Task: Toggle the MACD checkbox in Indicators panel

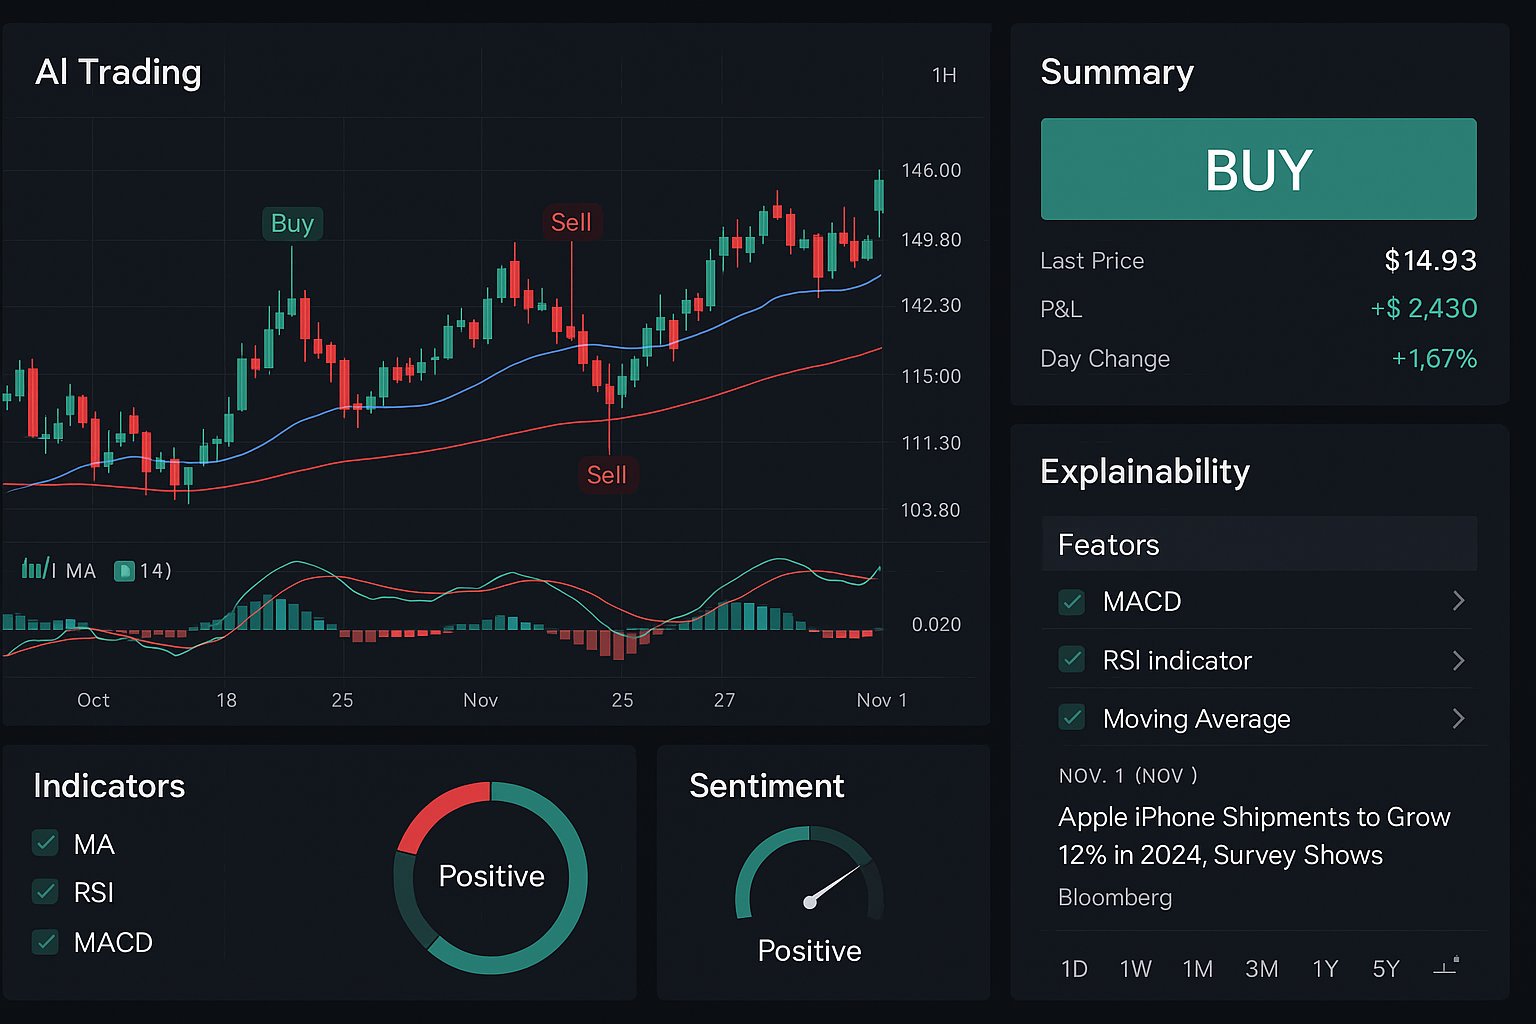Action: point(45,941)
